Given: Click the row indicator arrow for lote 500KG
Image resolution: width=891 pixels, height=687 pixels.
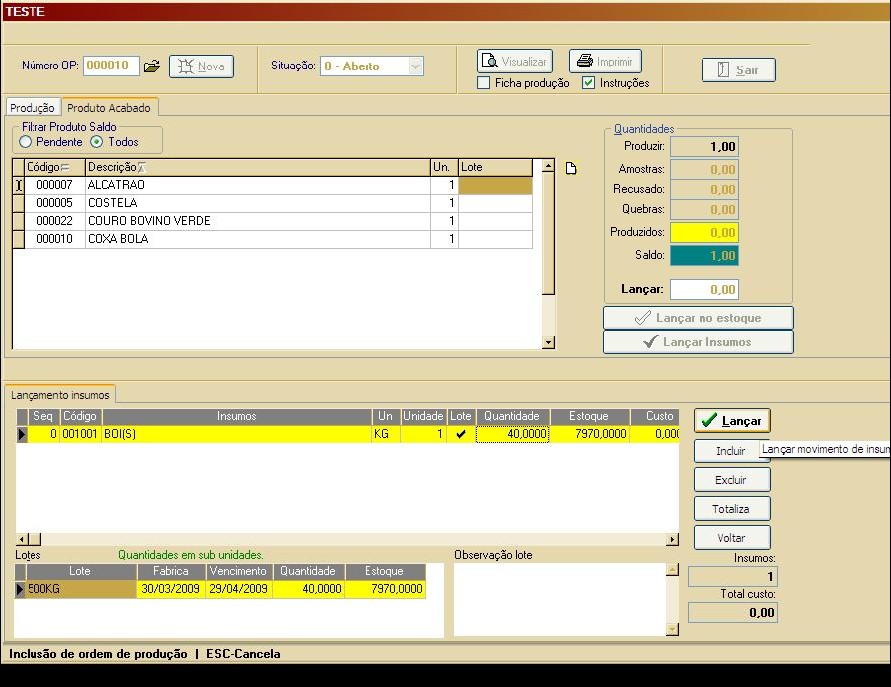Looking at the screenshot, I should [20, 589].
